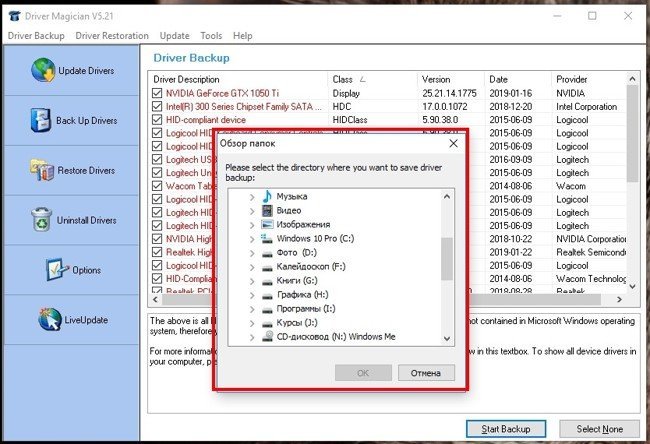Image resolution: width=650 pixels, height=444 pixels.
Task: Open the Options checkmark icon
Action: tap(57, 269)
